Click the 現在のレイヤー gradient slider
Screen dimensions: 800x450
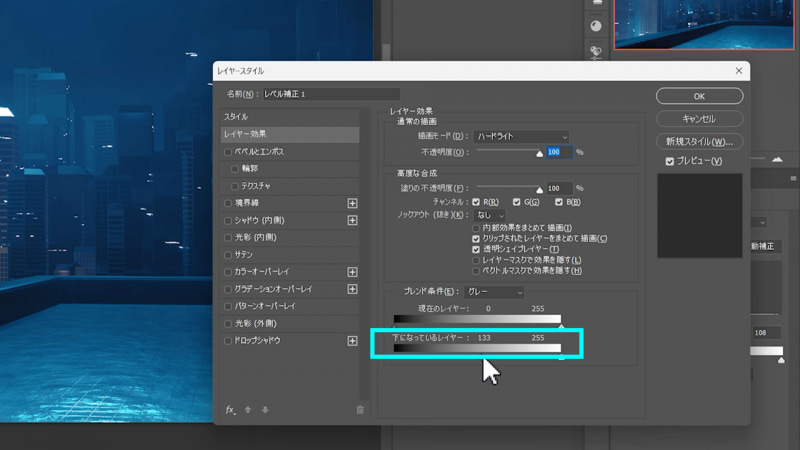[x=477, y=319]
